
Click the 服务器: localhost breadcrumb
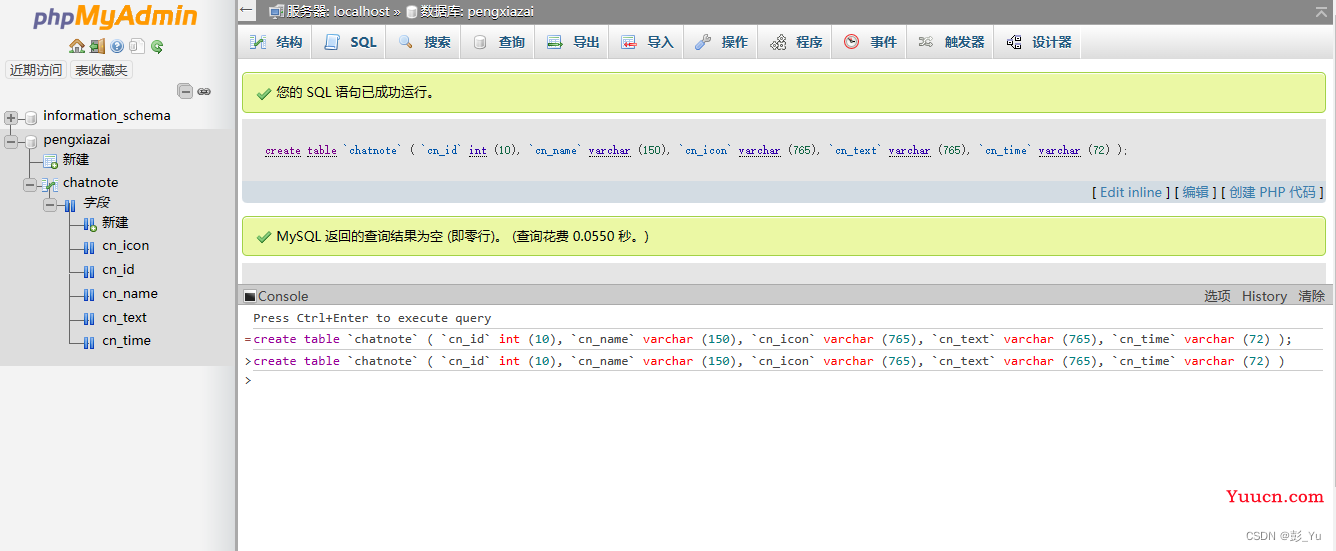point(337,12)
